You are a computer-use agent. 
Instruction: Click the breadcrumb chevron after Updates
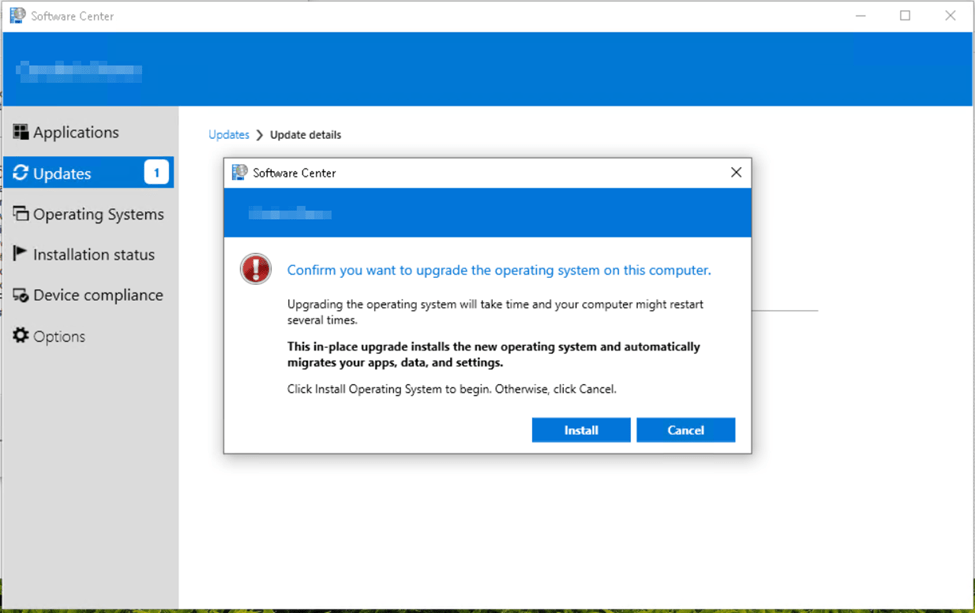pos(260,135)
